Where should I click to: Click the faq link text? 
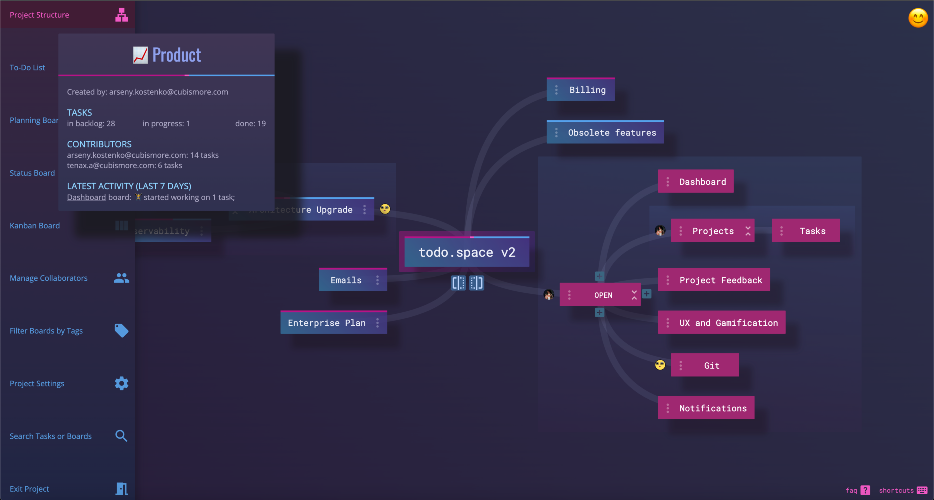pos(851,490)
